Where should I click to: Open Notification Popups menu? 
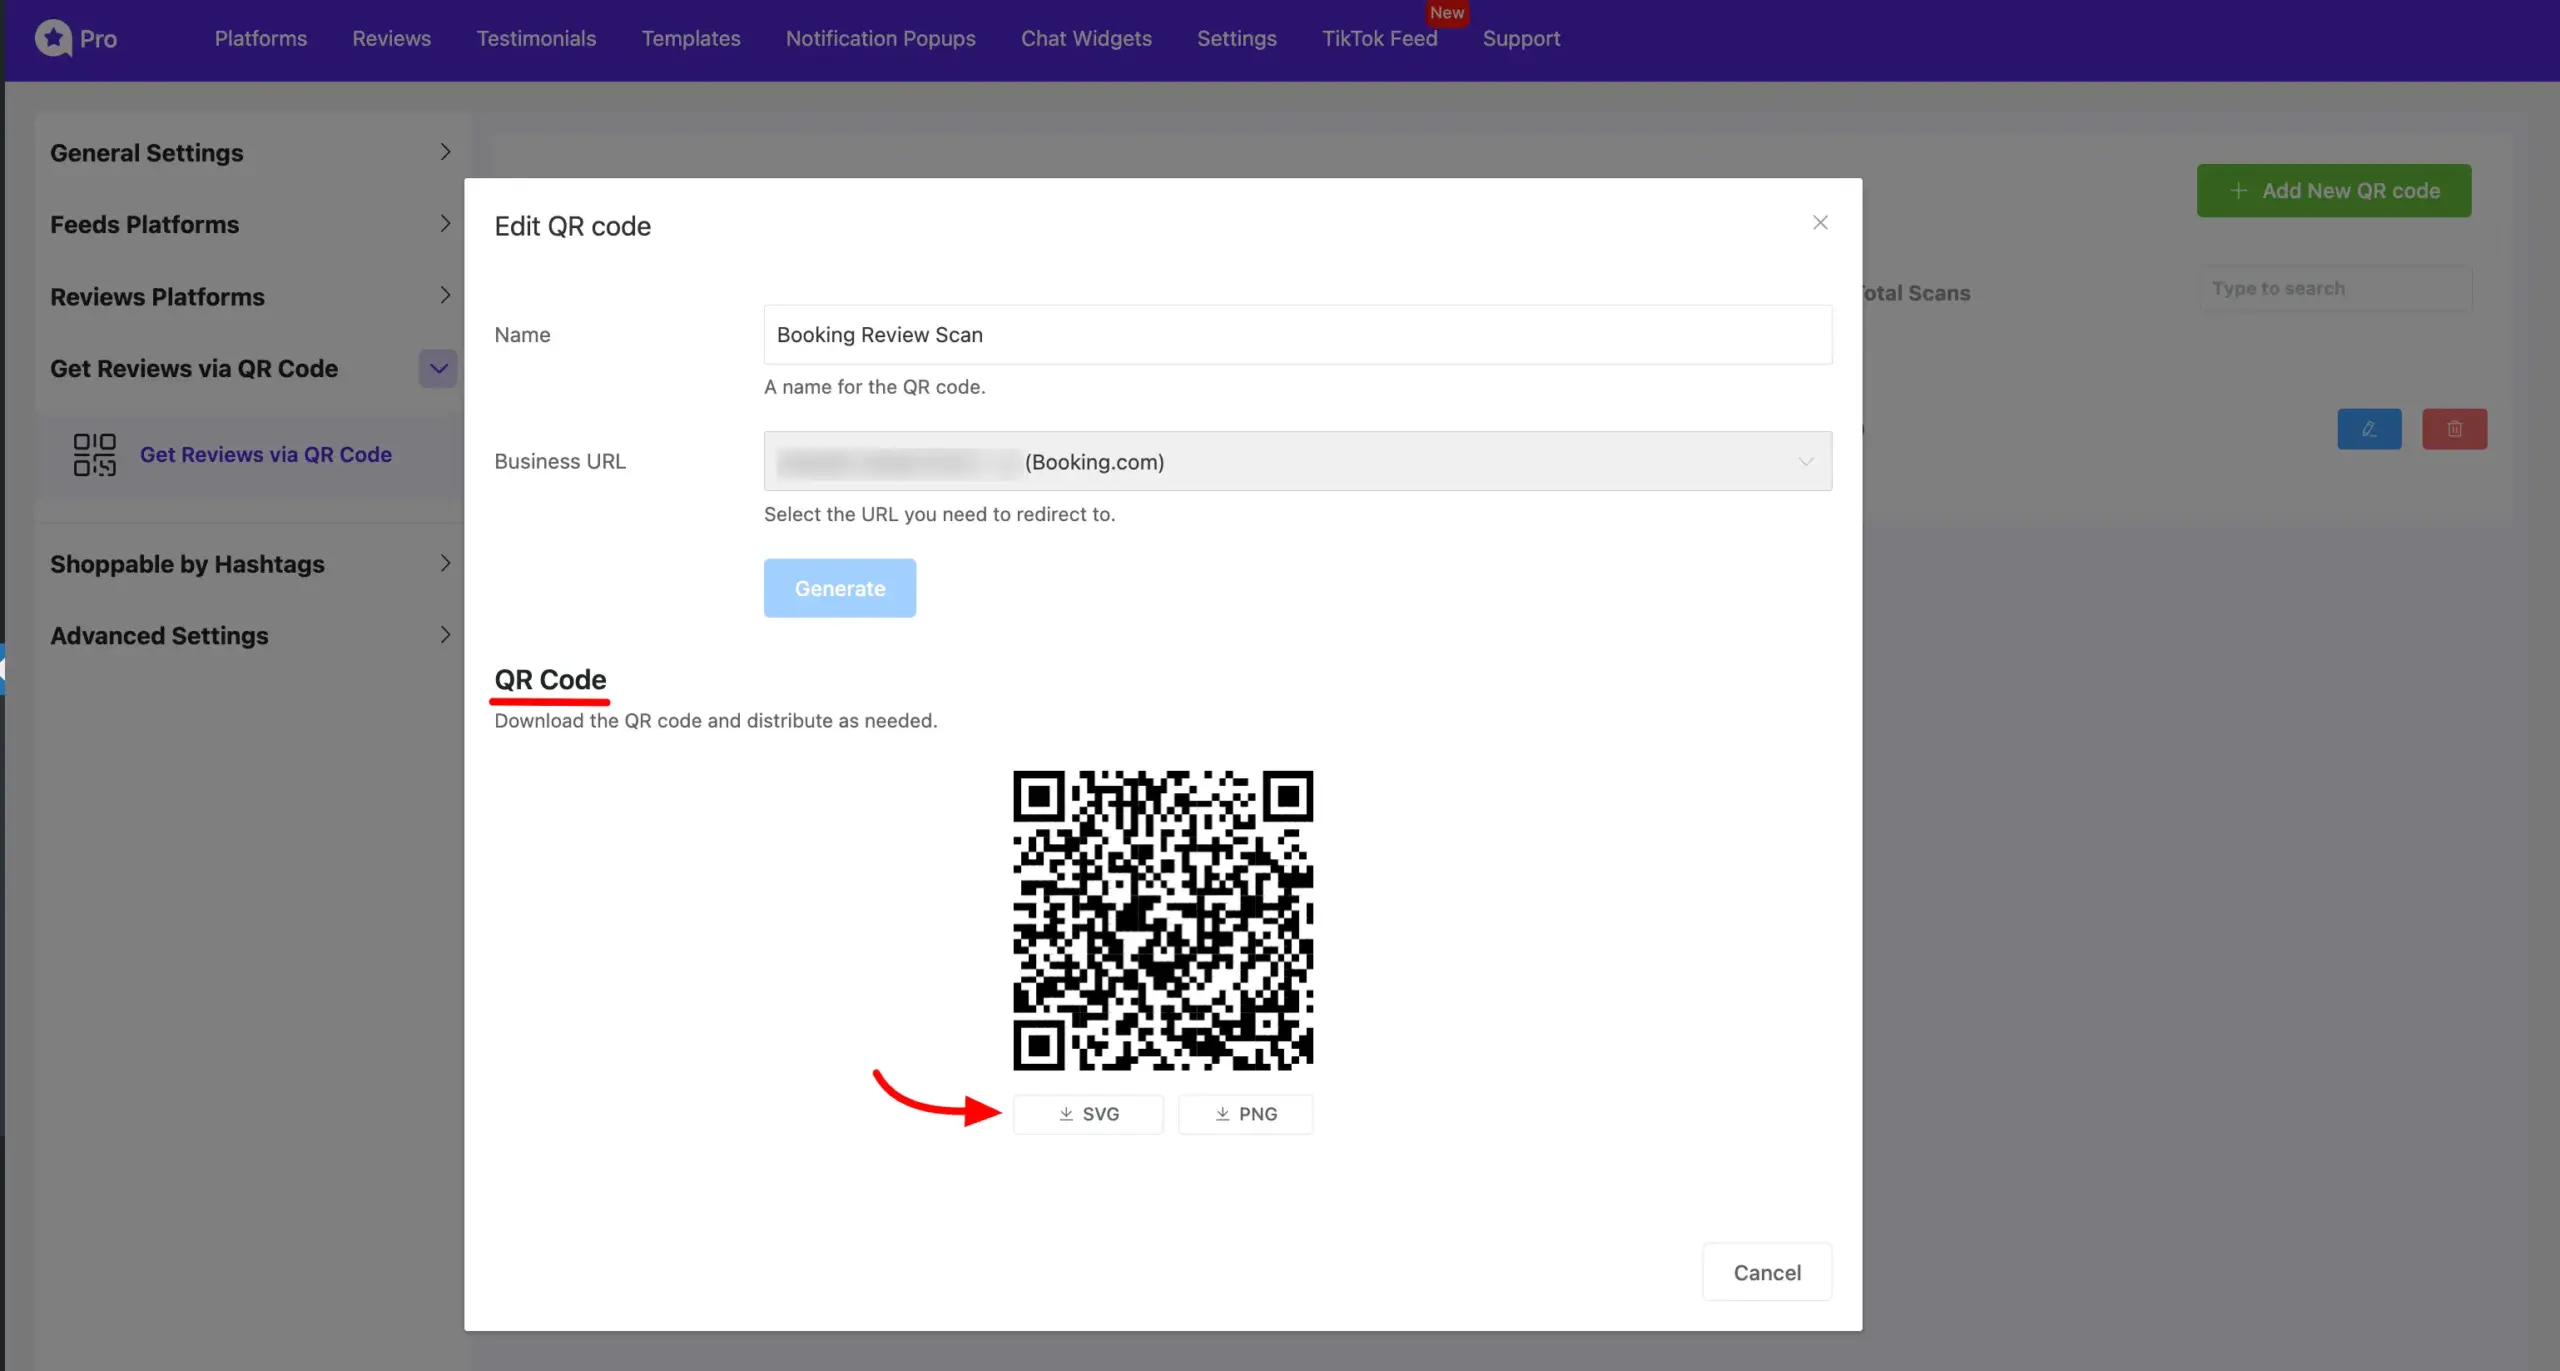880,38
